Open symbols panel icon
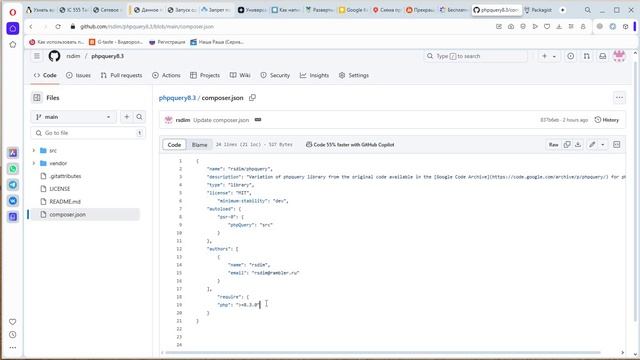 click(617, 144)
